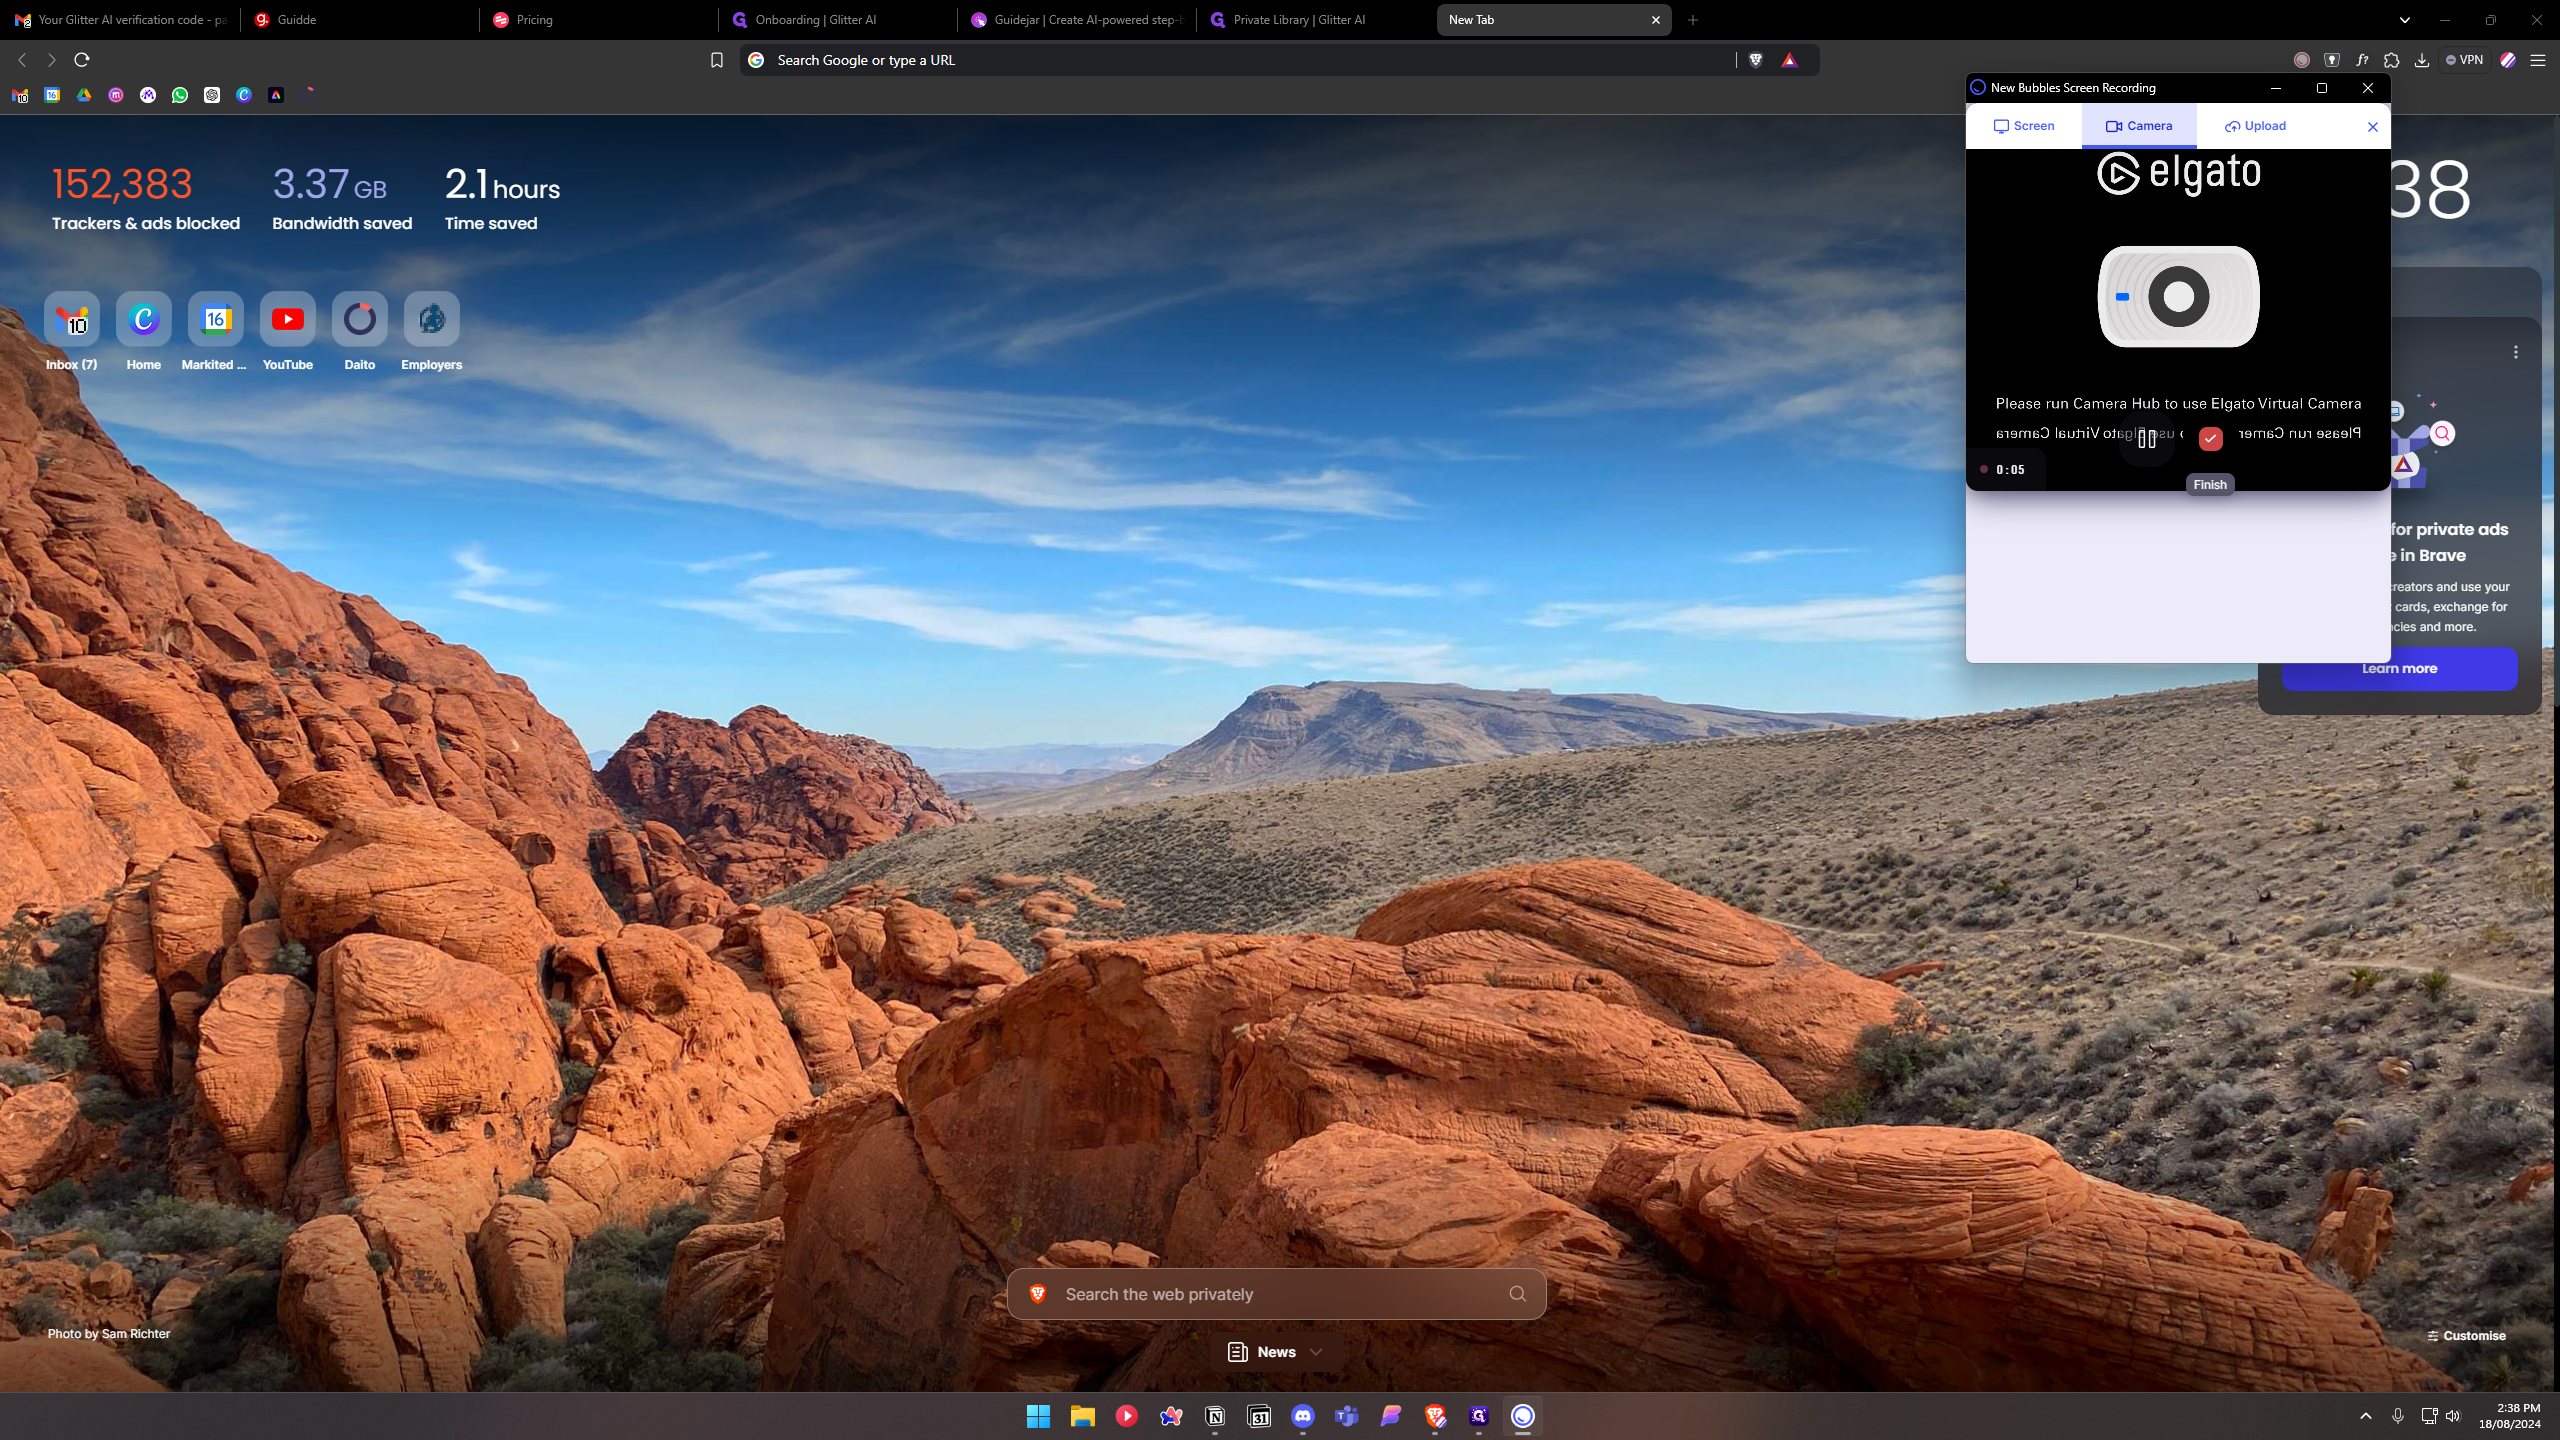Open the Downloads toolbar icon

(x=2422, y=60)
